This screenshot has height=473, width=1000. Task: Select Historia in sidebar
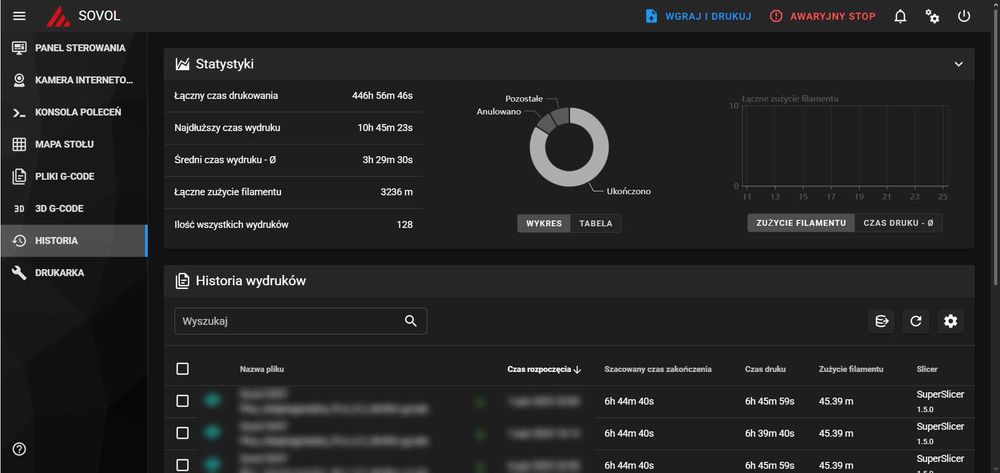pos(73,240)
